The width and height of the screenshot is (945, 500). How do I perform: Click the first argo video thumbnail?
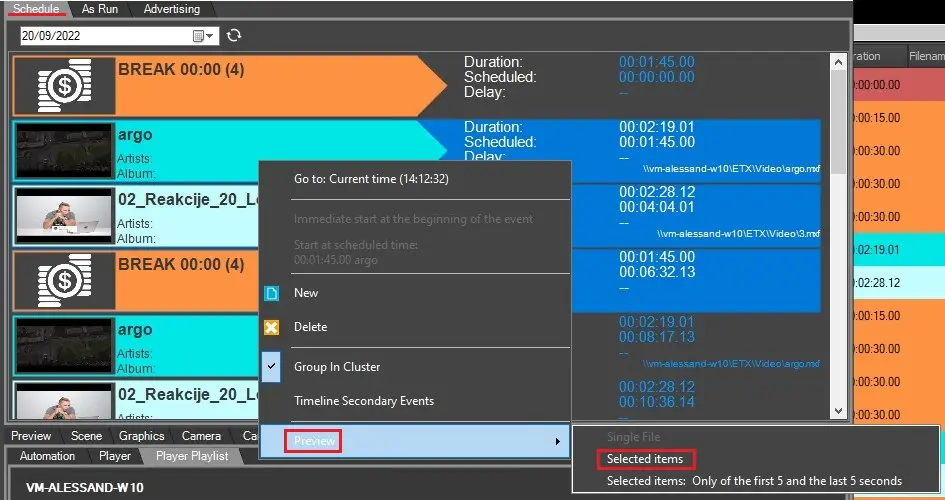tap(64, 150)
